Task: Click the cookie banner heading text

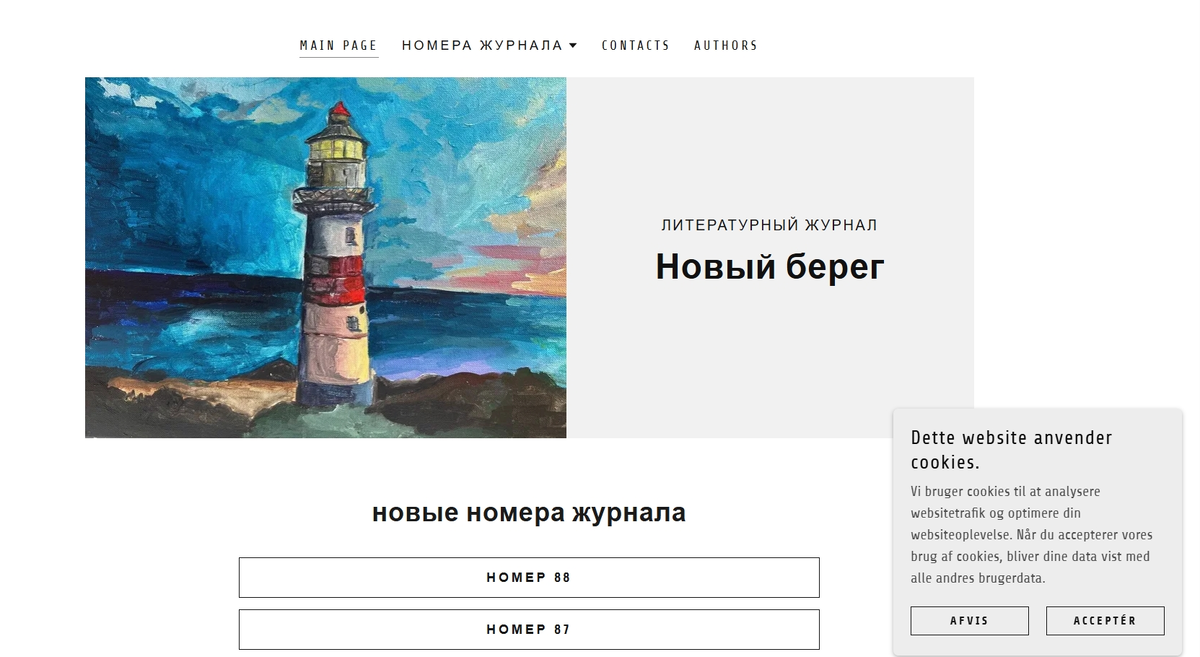Action: coord(1011,450)
